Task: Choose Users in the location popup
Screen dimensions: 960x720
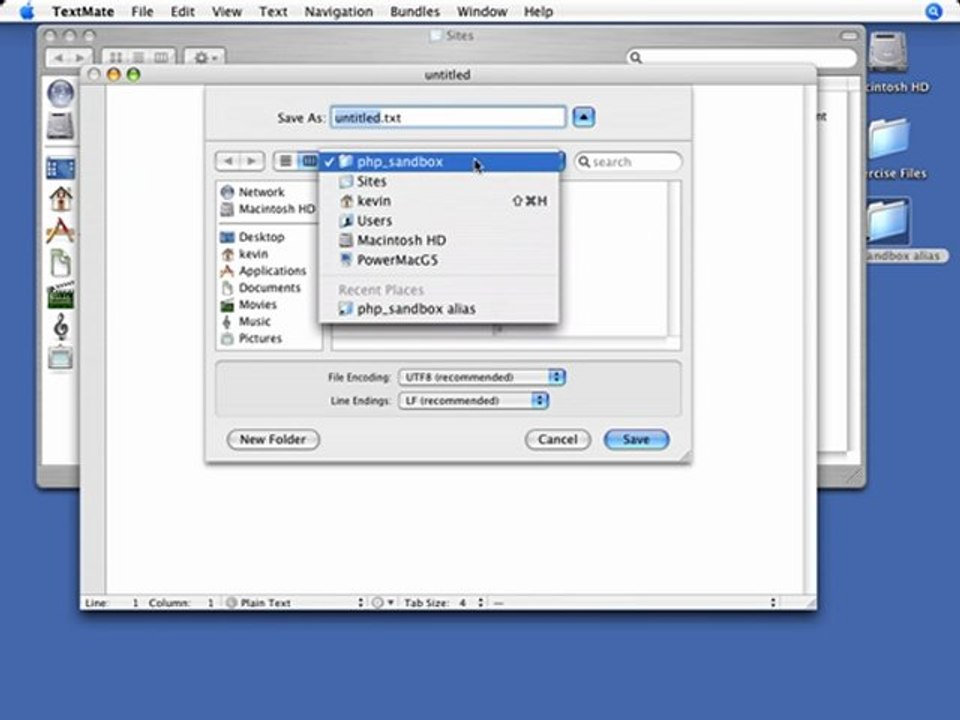Action: point(439,220)
